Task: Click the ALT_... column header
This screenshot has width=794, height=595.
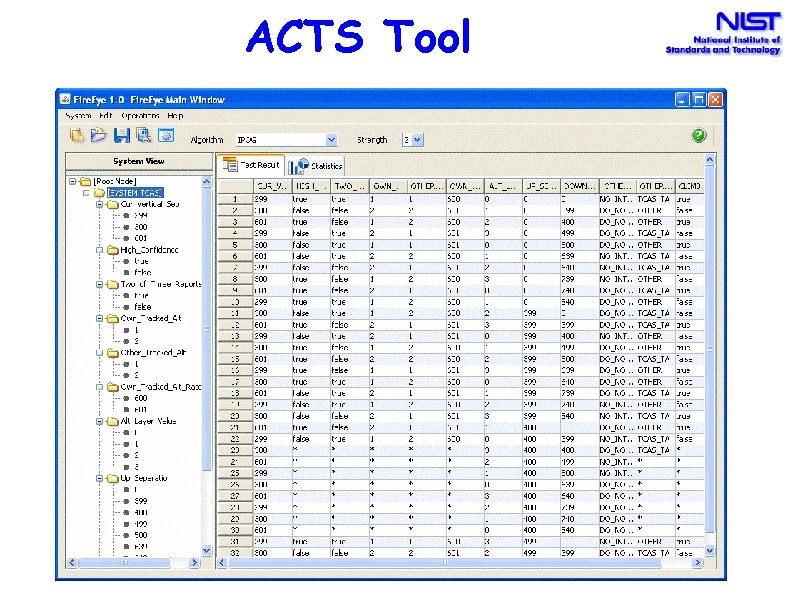Action: pyautogui.click(x=503, y=186)
